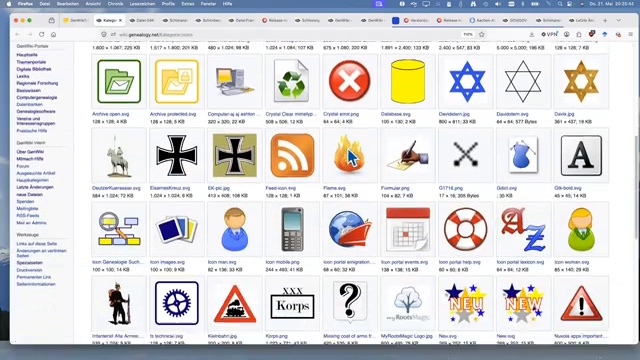The width and height of the screenshot is (640, 360).
Task: Open the Chronik menu in the menu bar
Action: click(x=115, y=4)
